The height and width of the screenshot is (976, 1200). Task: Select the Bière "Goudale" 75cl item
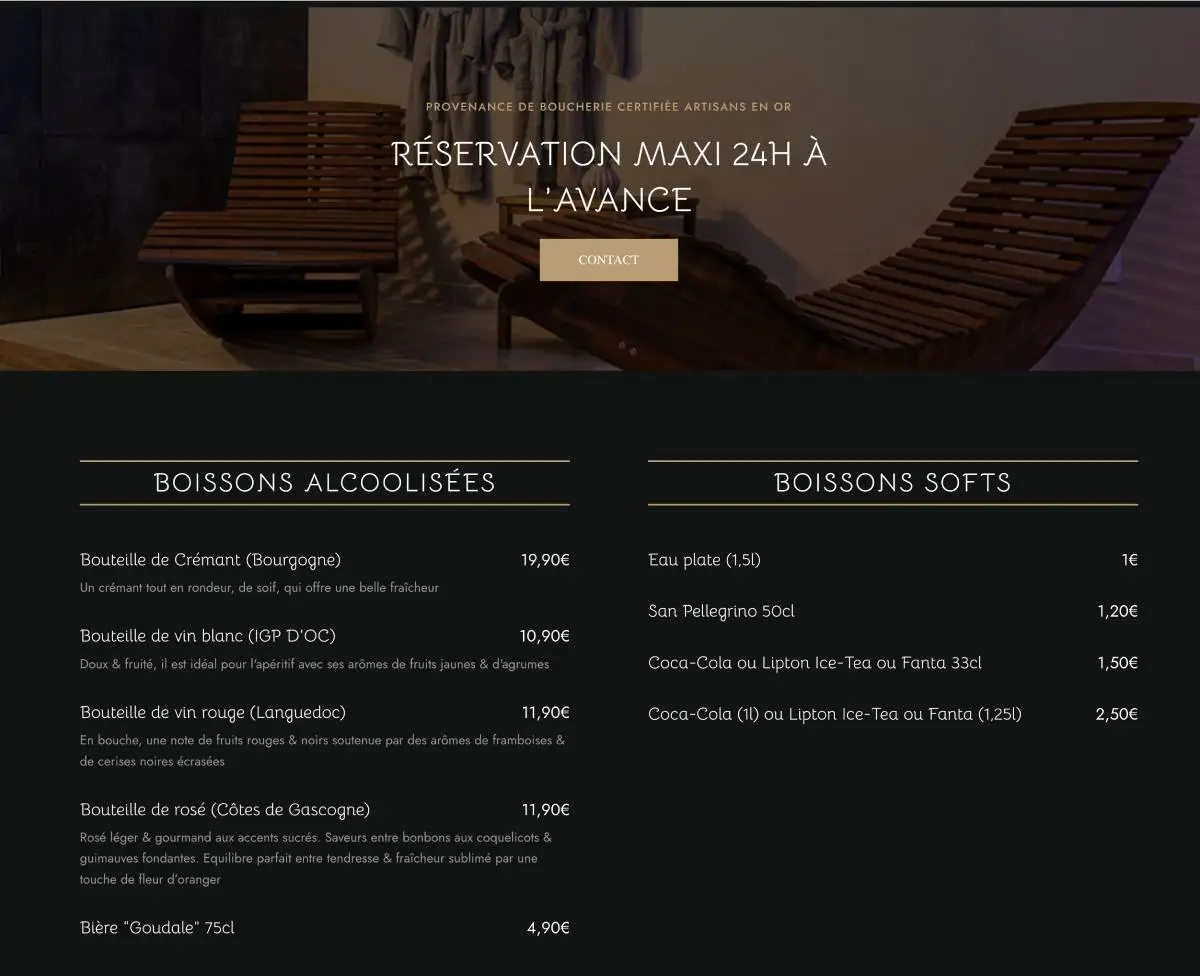pos(157,928)
